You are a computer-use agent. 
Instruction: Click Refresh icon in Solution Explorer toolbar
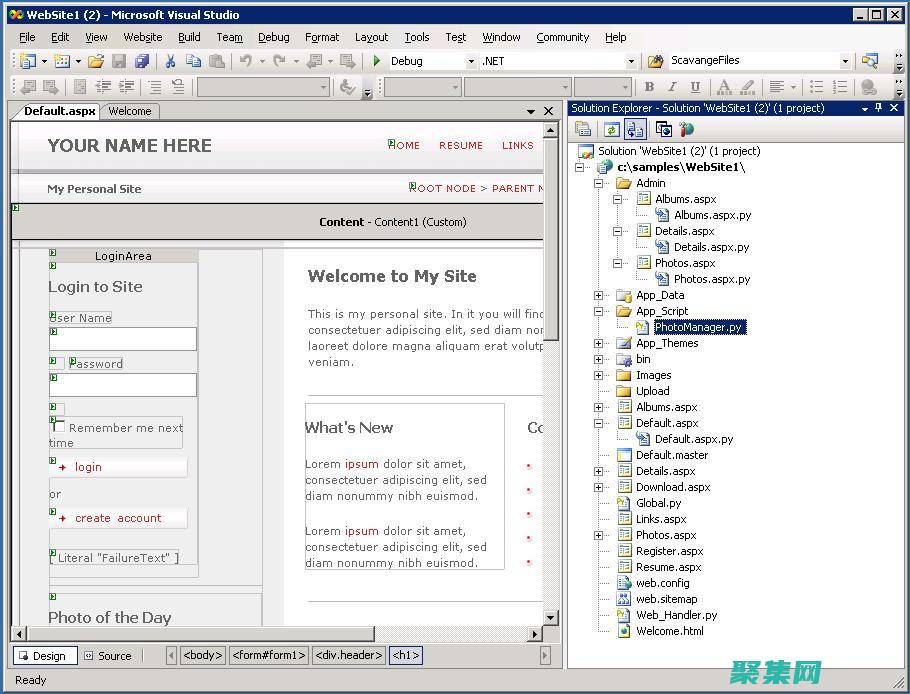(x=610, y=129)
